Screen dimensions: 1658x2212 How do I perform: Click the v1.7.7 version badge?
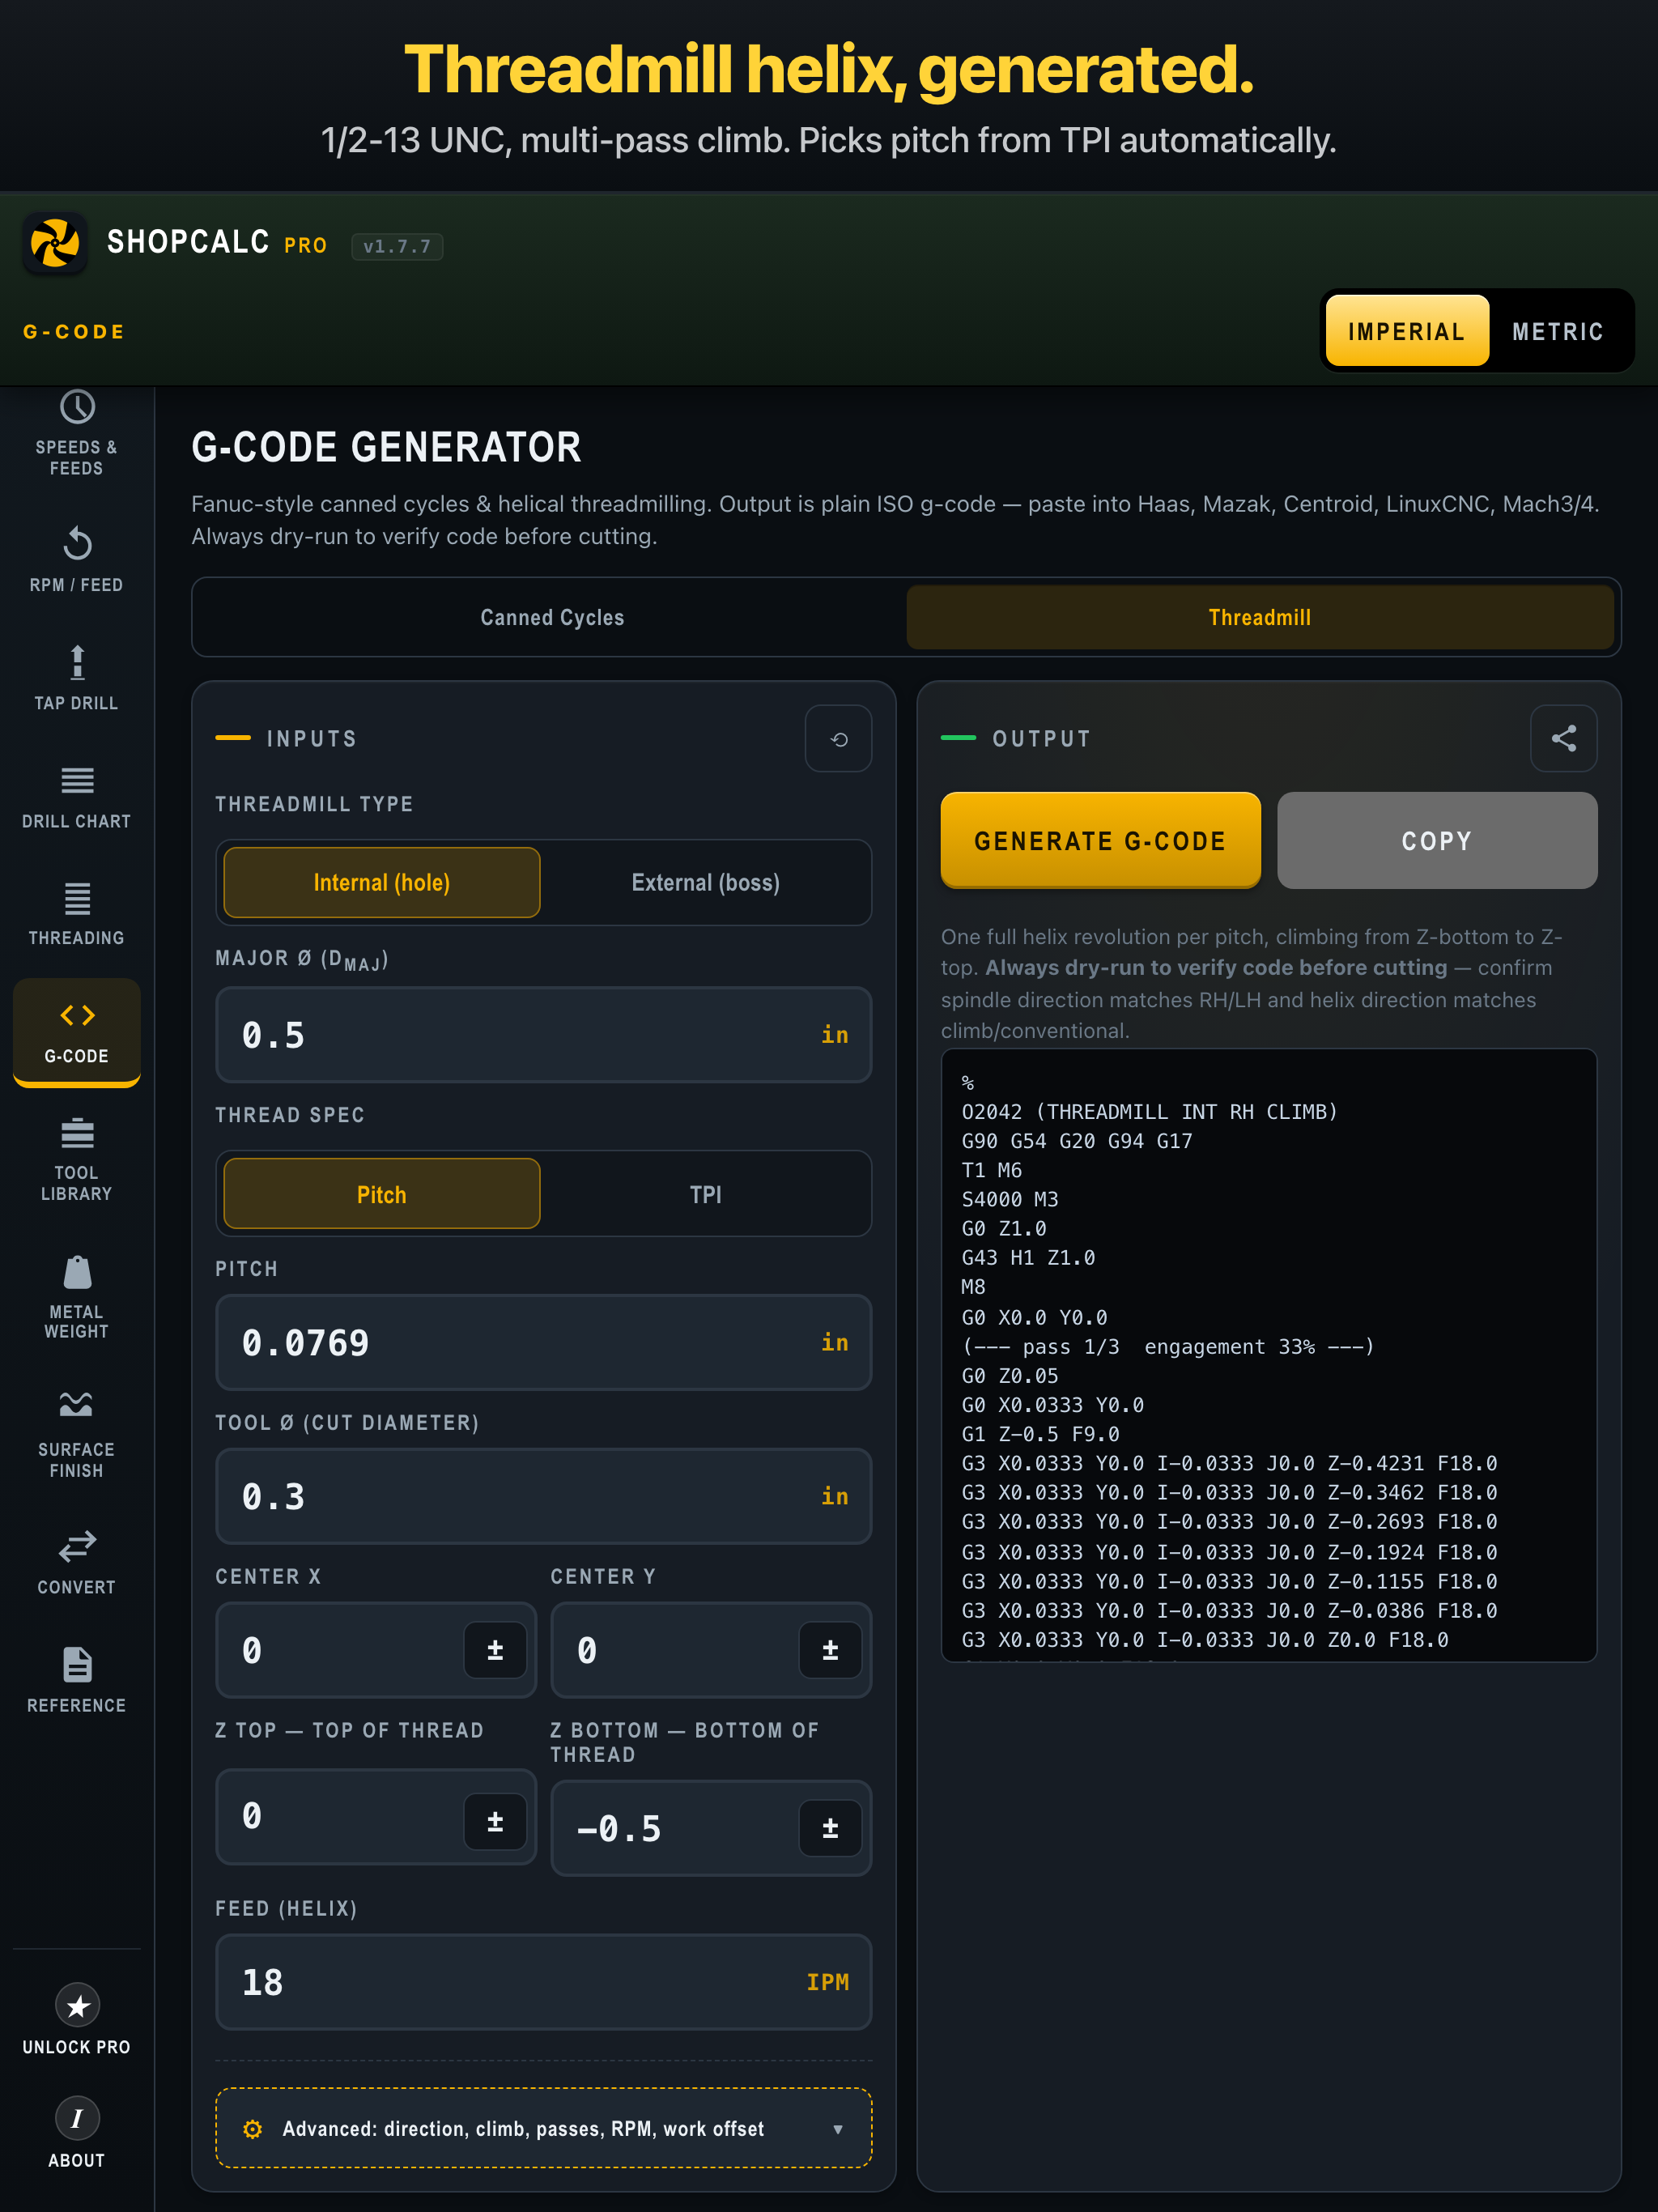[x=397, y=246]
